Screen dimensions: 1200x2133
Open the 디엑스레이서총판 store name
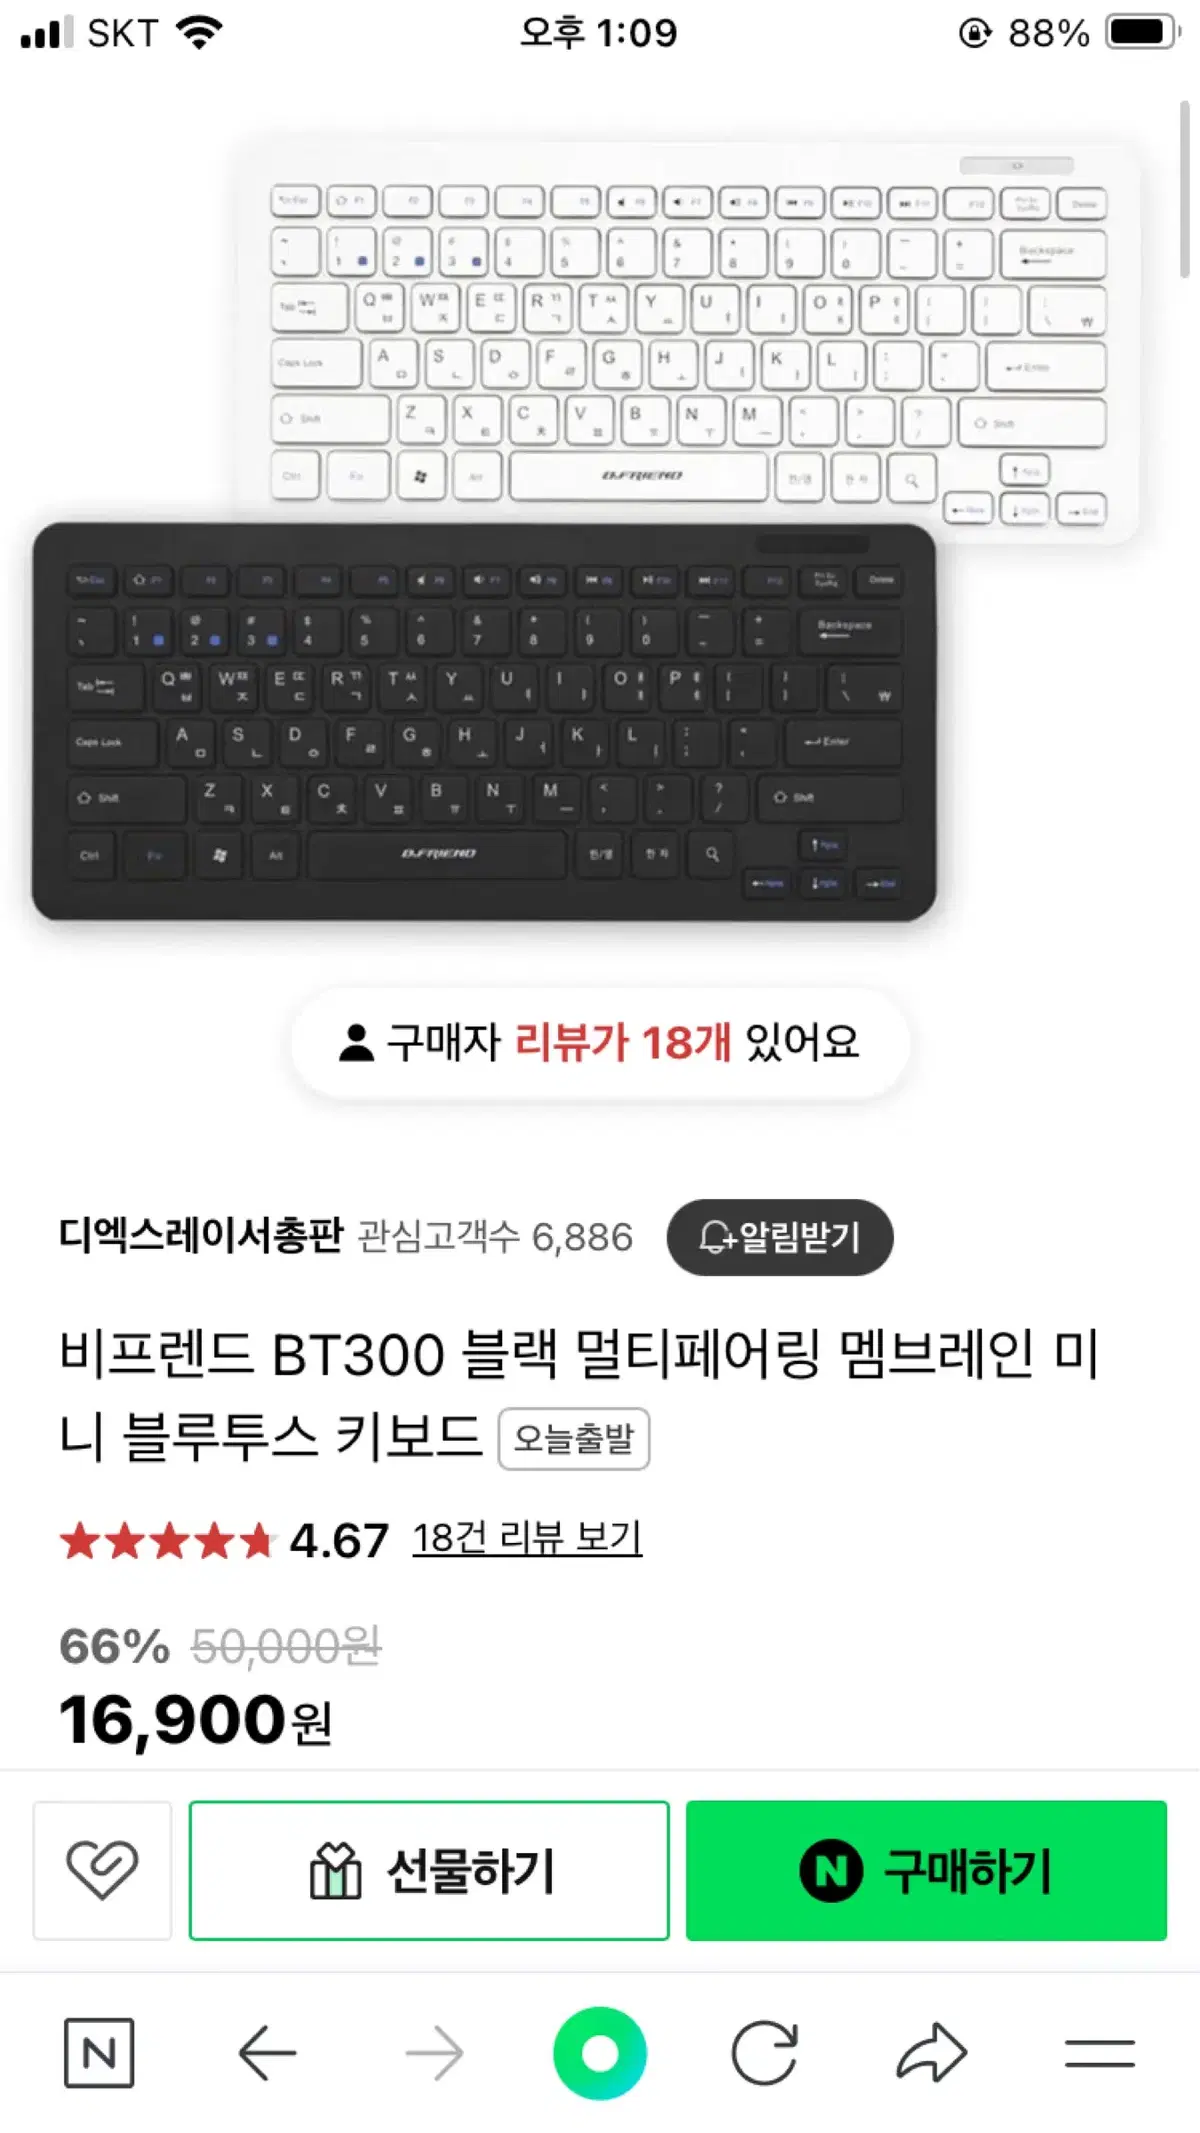click(201, 1236)
